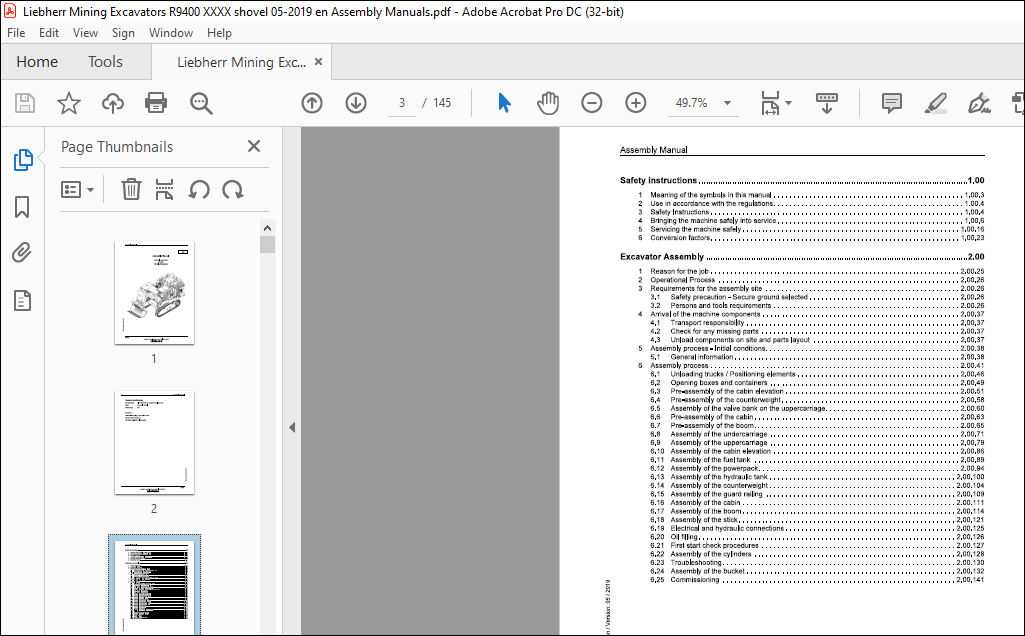This screenshot has height=636, width=1025.
Task: Click 'Troubleshooting' contents entry
Action: (696, 562)
